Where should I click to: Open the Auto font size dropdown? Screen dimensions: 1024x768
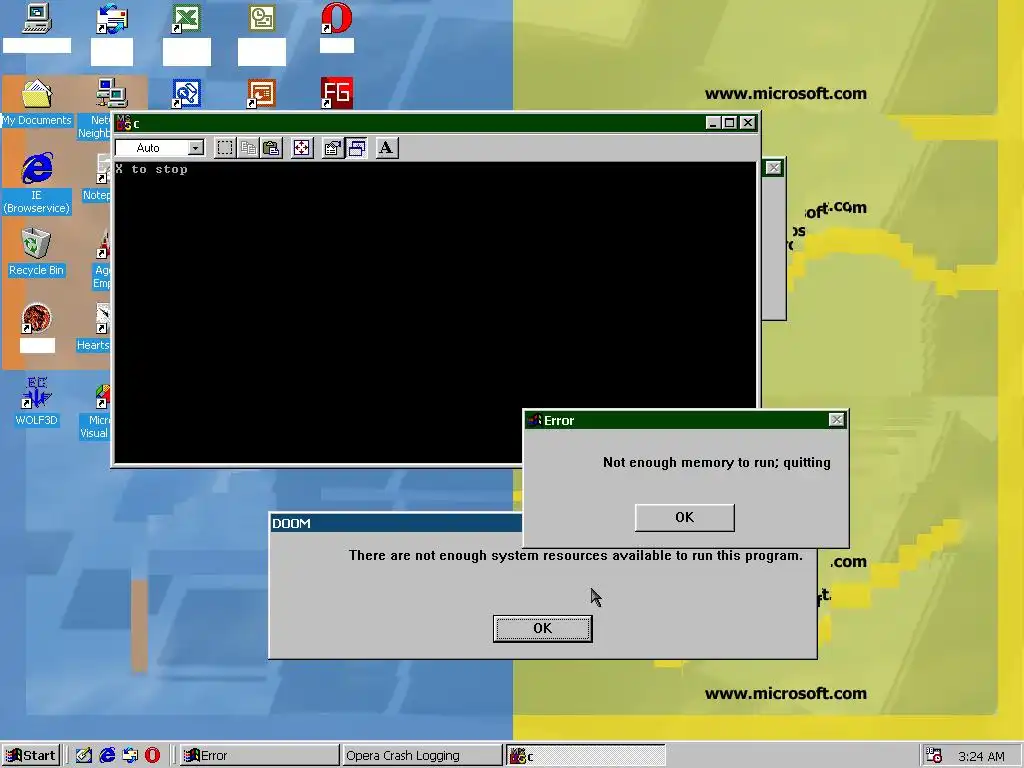(x=196, y=148)
